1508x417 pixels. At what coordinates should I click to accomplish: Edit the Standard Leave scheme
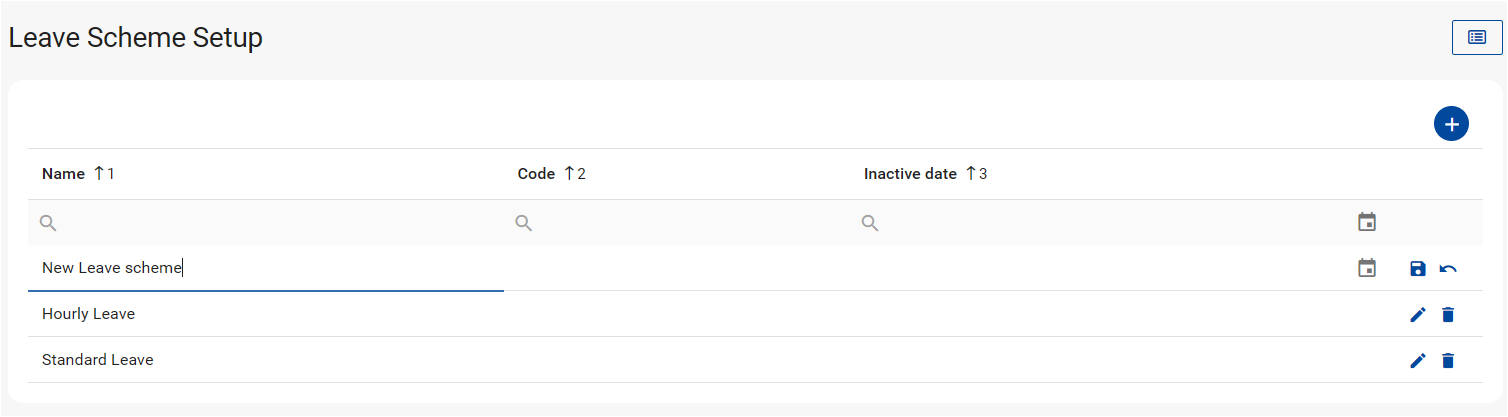click(1417, 360)
